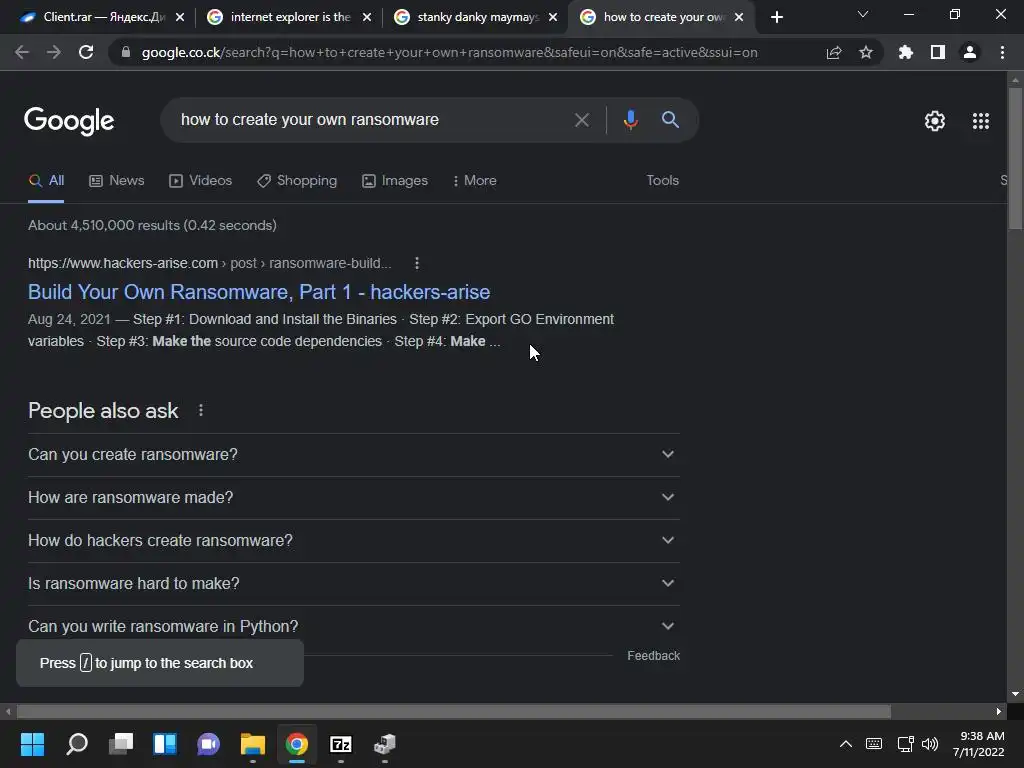Clear the search query with the X
This screenshot has width=1024, height=768.
tap(581, 120)
